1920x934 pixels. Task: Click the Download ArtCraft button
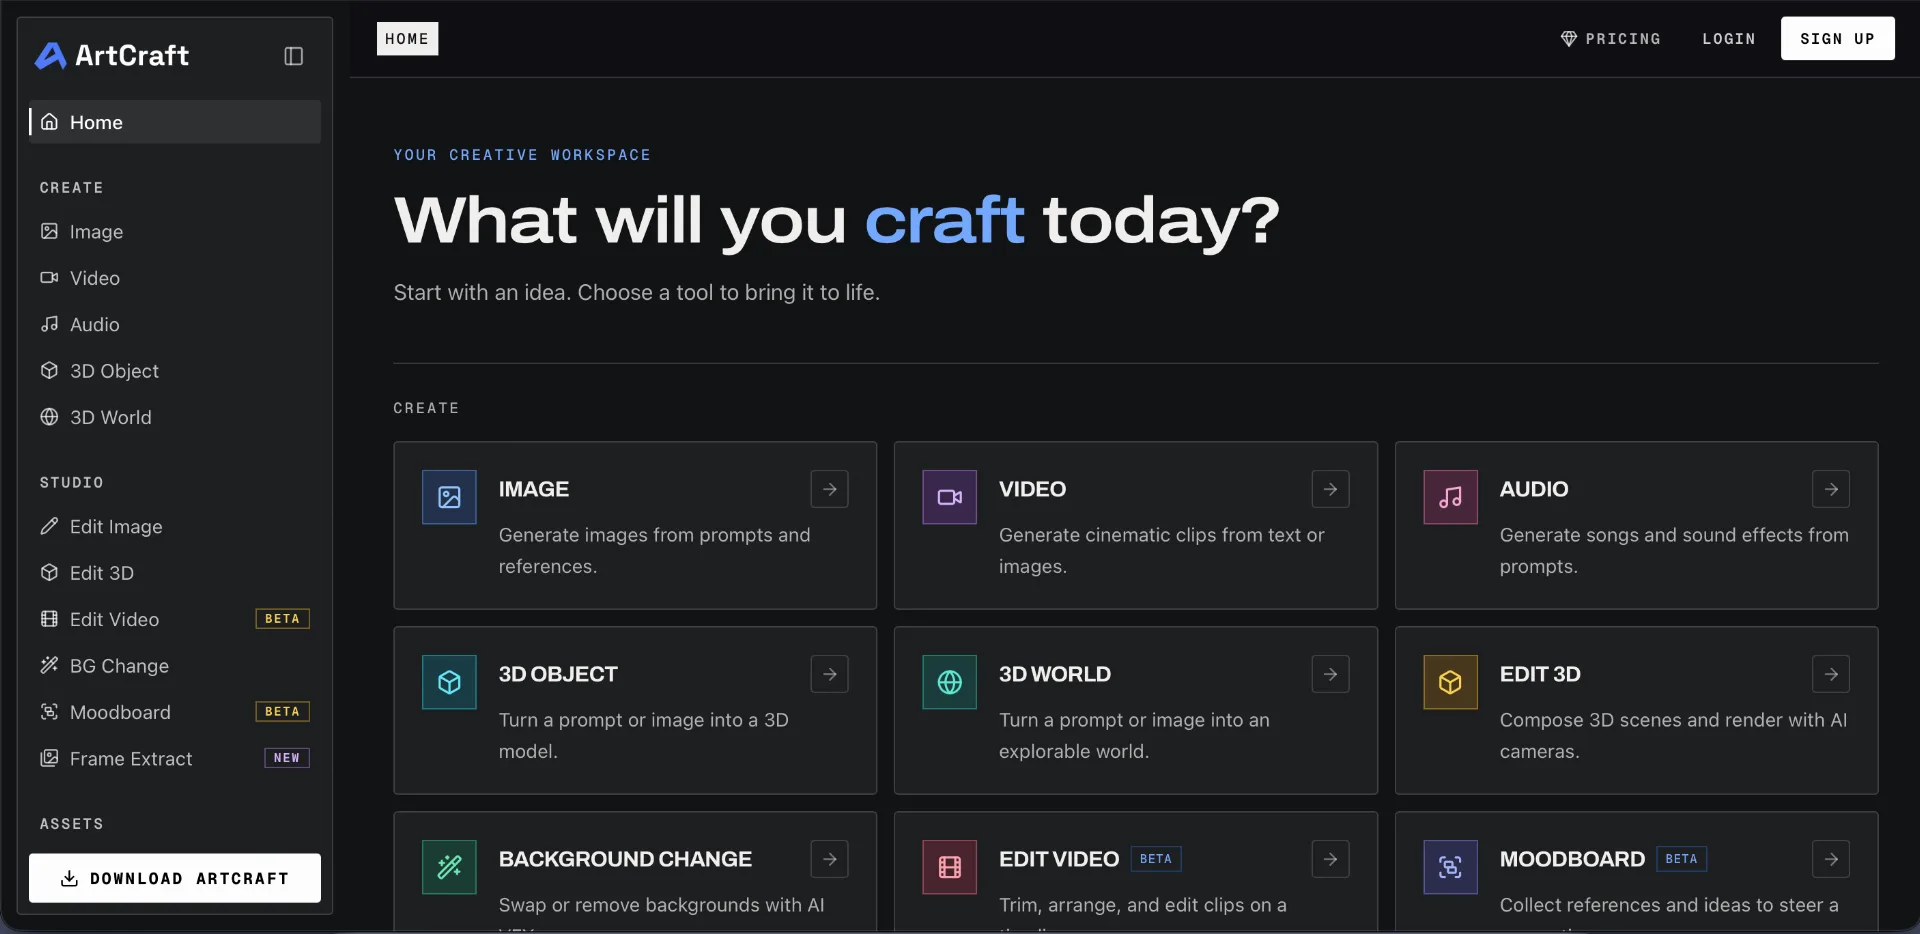[x=175, y=878]
